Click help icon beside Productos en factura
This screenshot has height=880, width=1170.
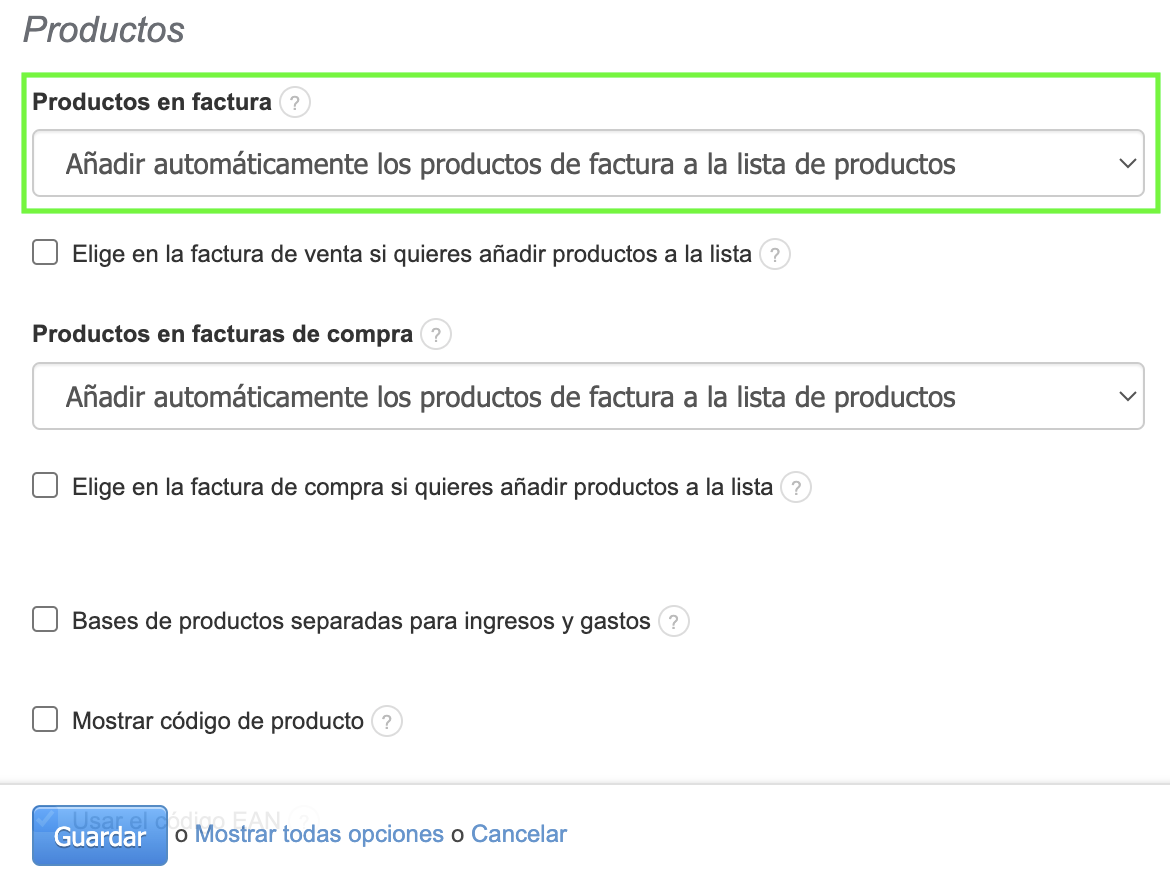coord(295,103)
